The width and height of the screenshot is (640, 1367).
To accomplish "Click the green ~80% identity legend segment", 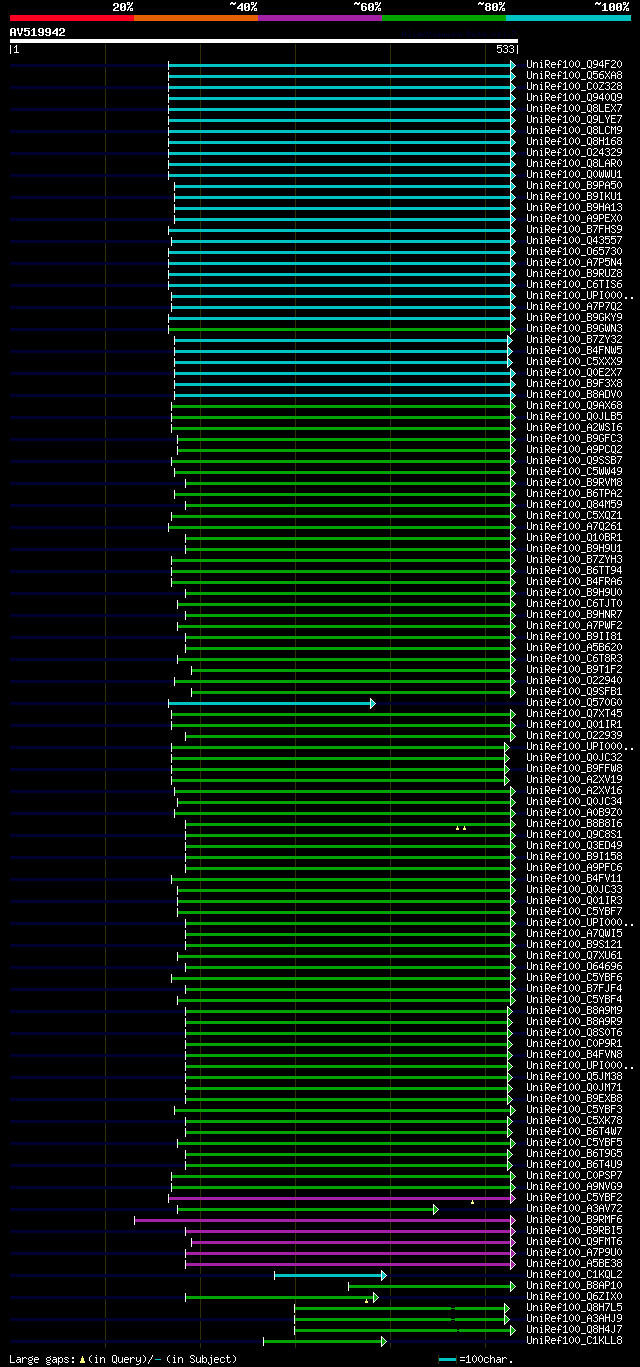I will coord(443,17).
